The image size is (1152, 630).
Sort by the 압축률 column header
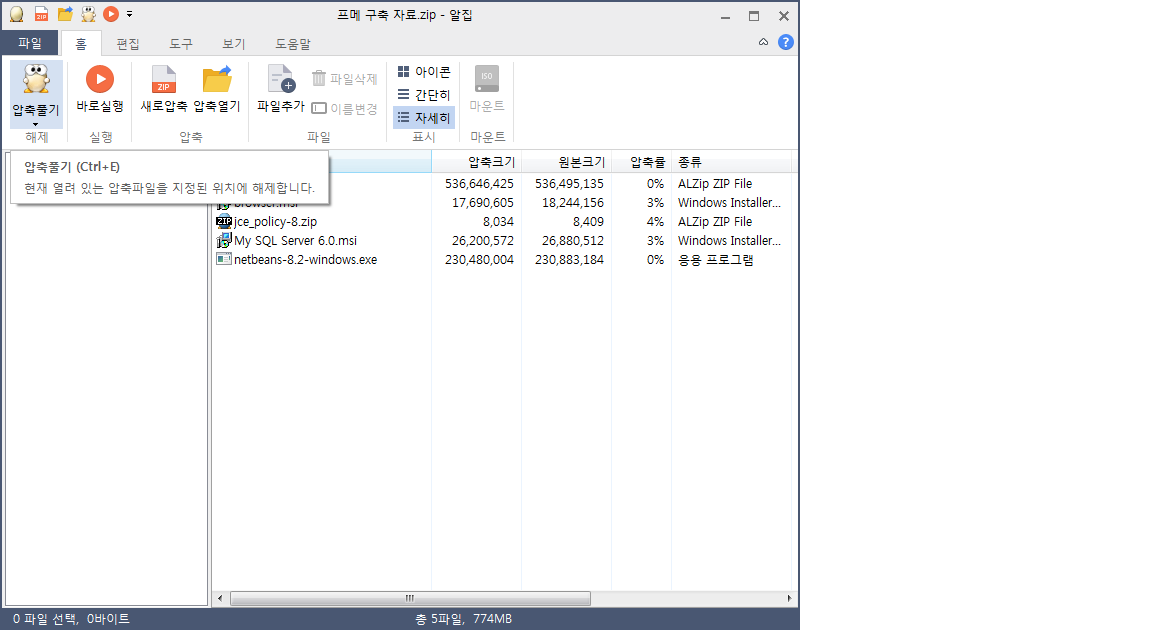click(641, 162)
